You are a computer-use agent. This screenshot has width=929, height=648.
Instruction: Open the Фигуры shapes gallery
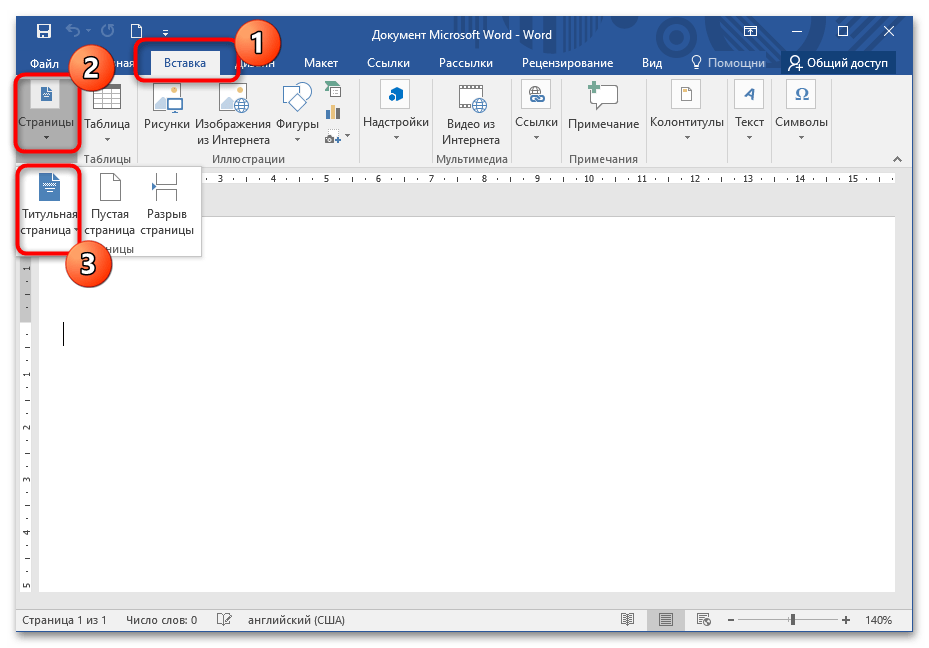(x=297, y=114)
